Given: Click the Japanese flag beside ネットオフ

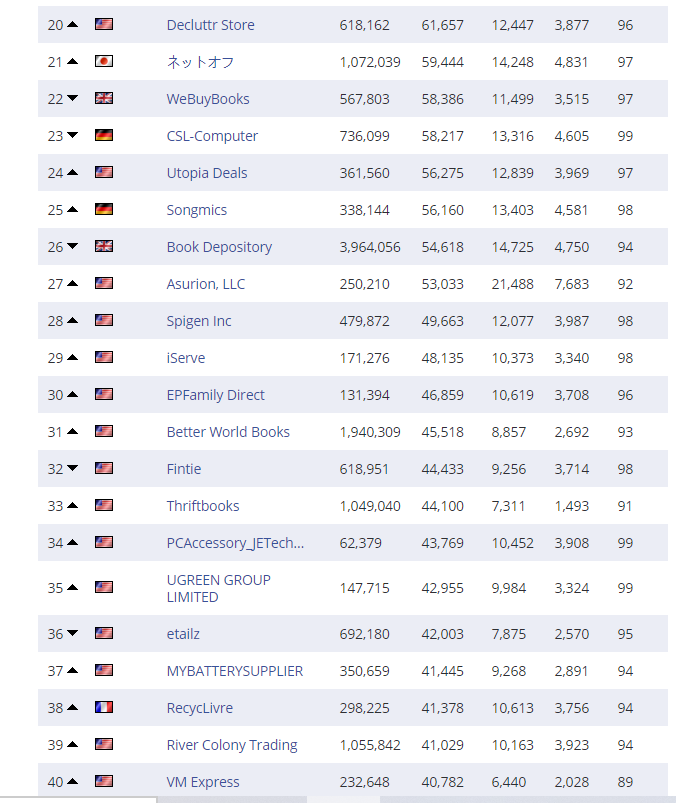Looking at the screenshot, I should tap(104, 62).
